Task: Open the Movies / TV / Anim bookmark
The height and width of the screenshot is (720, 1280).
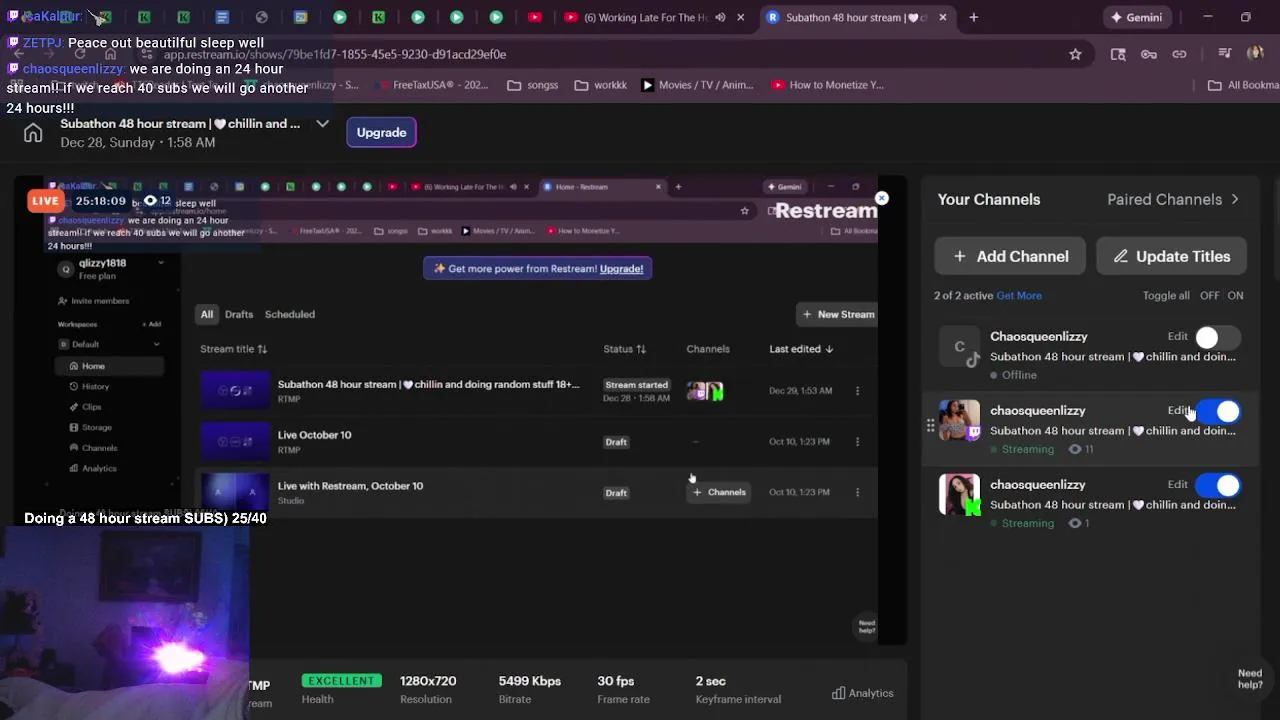Action: [697, 85]
